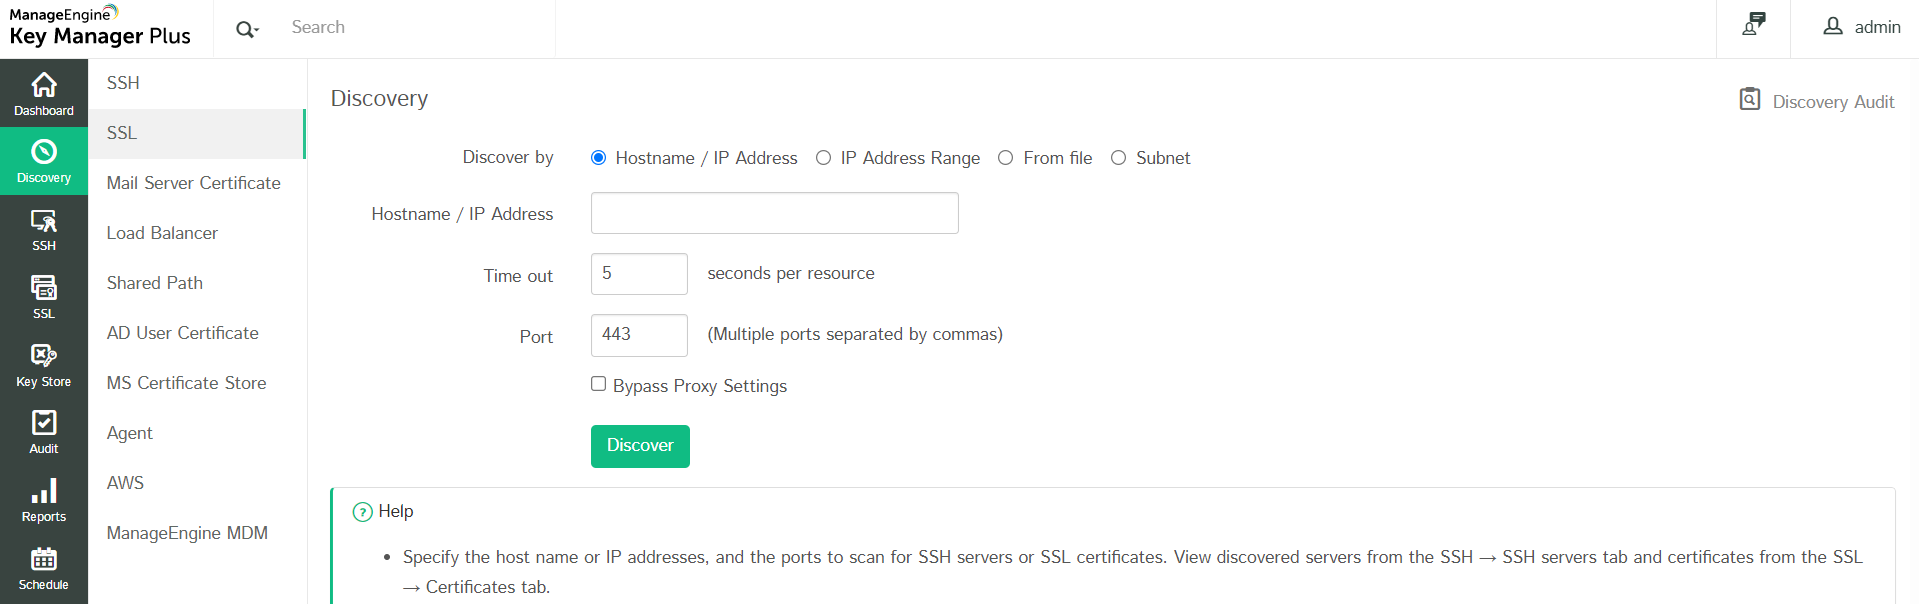Select the IP Address Range radio button
The width and height of the screenshot is (1919, 604).
823,158
